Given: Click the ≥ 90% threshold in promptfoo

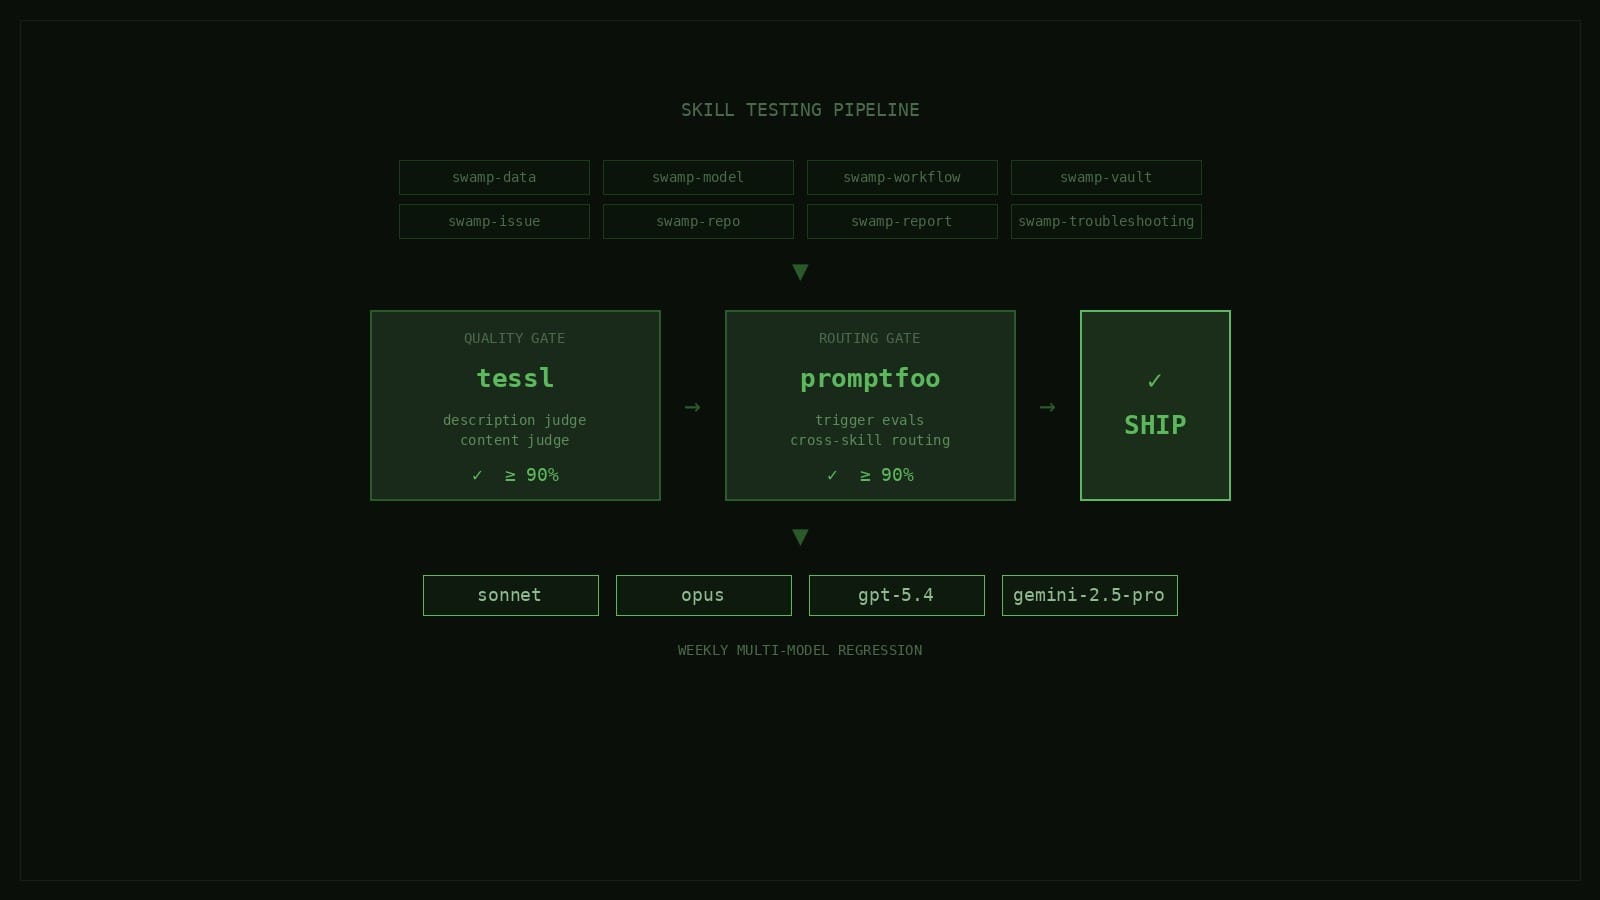Looking at the screenshot, I should click(887, 475).
